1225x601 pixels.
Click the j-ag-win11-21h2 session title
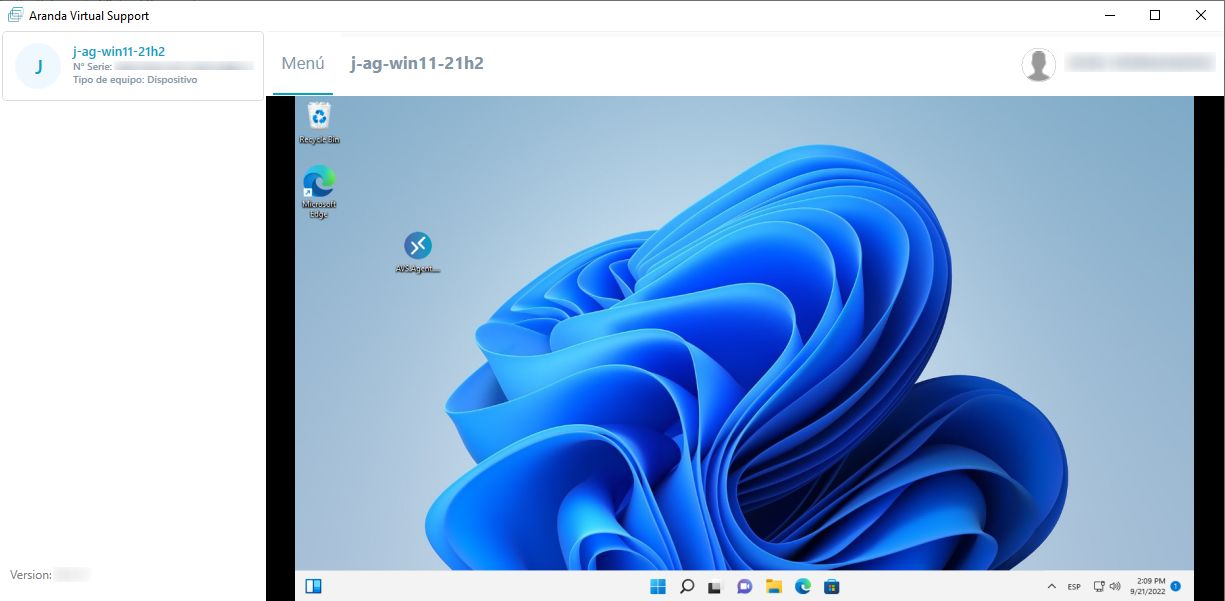(417, 64)
